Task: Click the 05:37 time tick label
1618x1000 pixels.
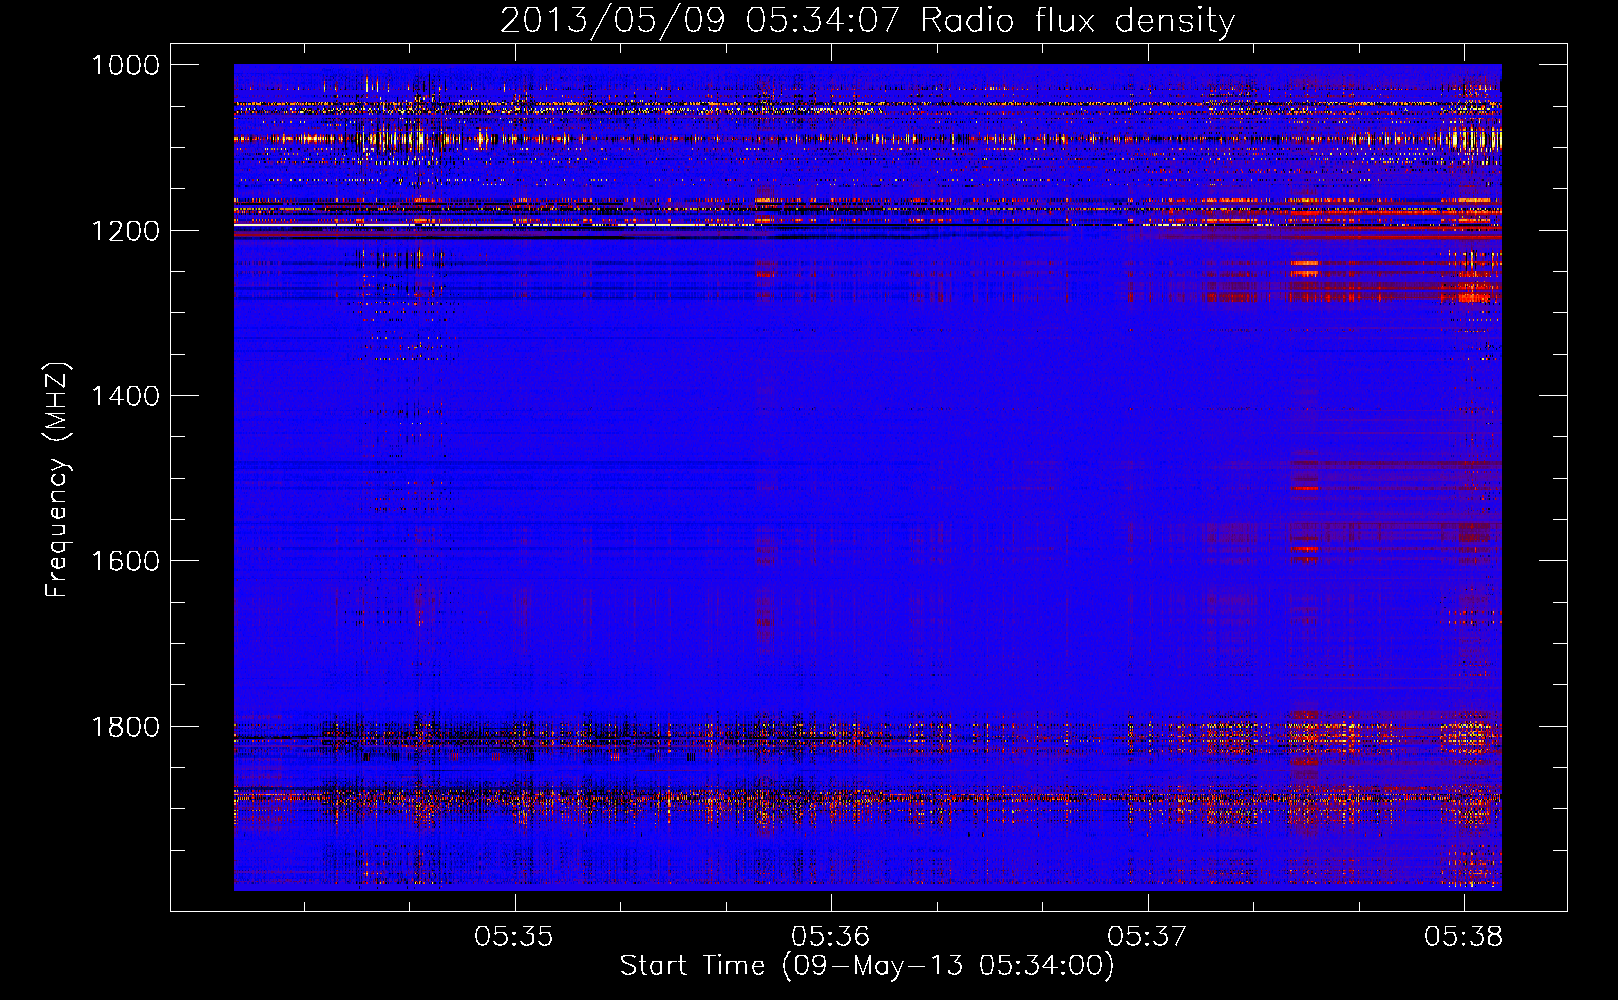Action: 1147,937
